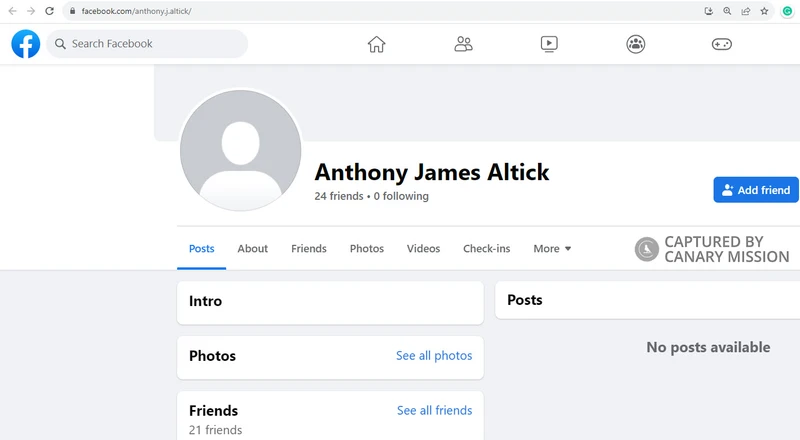Click the 21 friends text
This screenshot has width=800, height=440.
coord(215,430)
